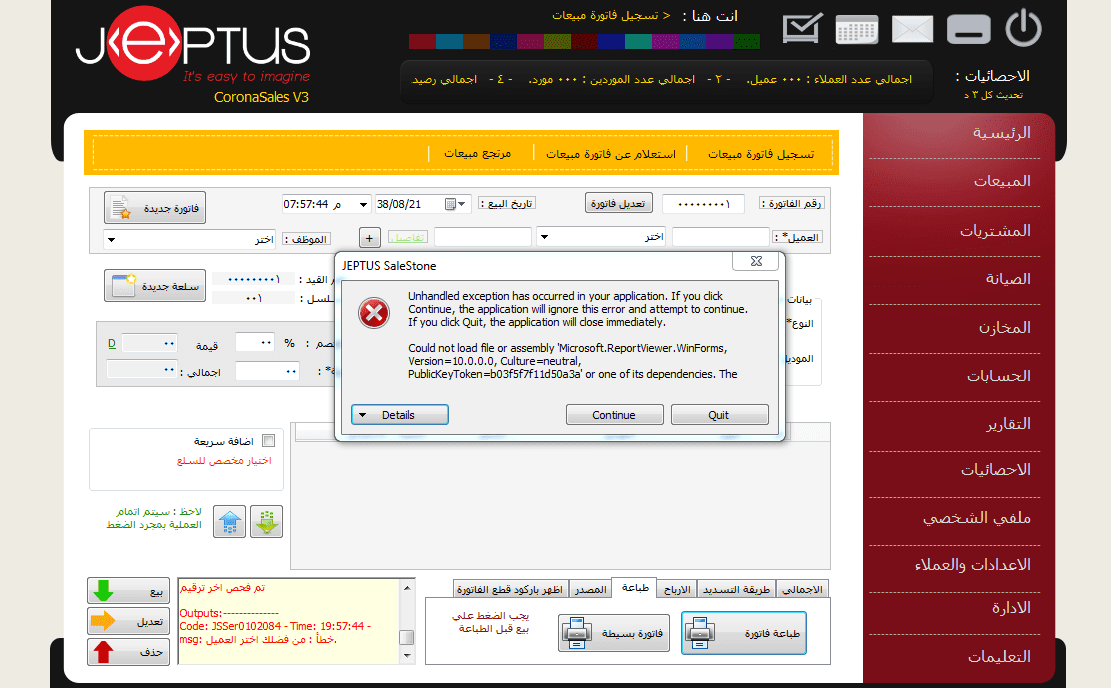This screenshot has width=1111, height=688.
Task: Click the D link beside the value field
Action: tap(112, 344)
